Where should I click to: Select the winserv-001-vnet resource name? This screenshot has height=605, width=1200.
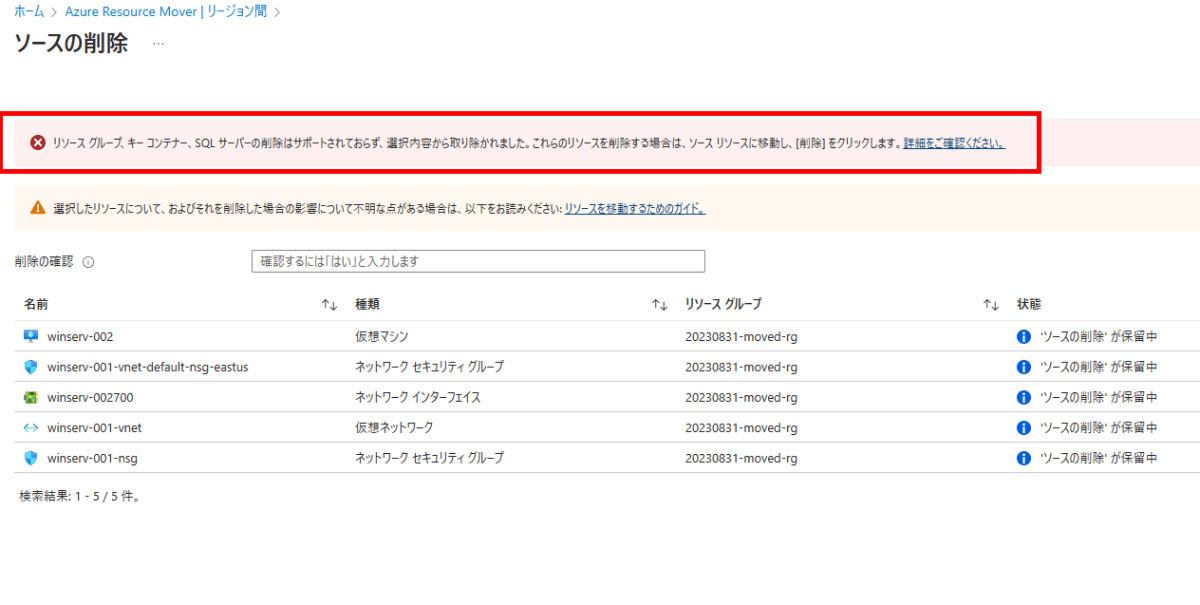(x=94, y=428)
